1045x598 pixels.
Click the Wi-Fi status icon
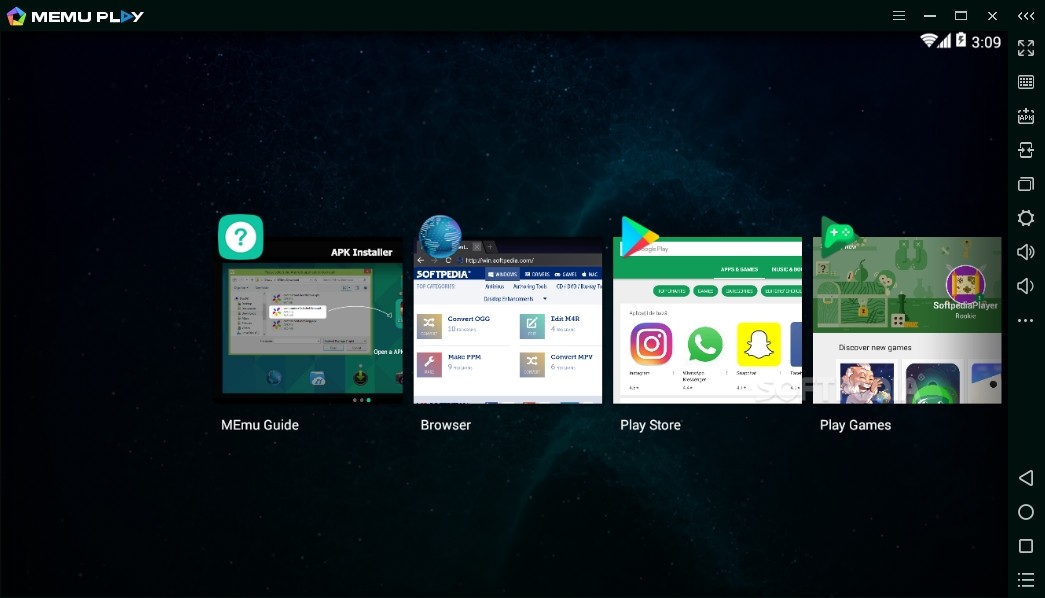tap(928, 41)
